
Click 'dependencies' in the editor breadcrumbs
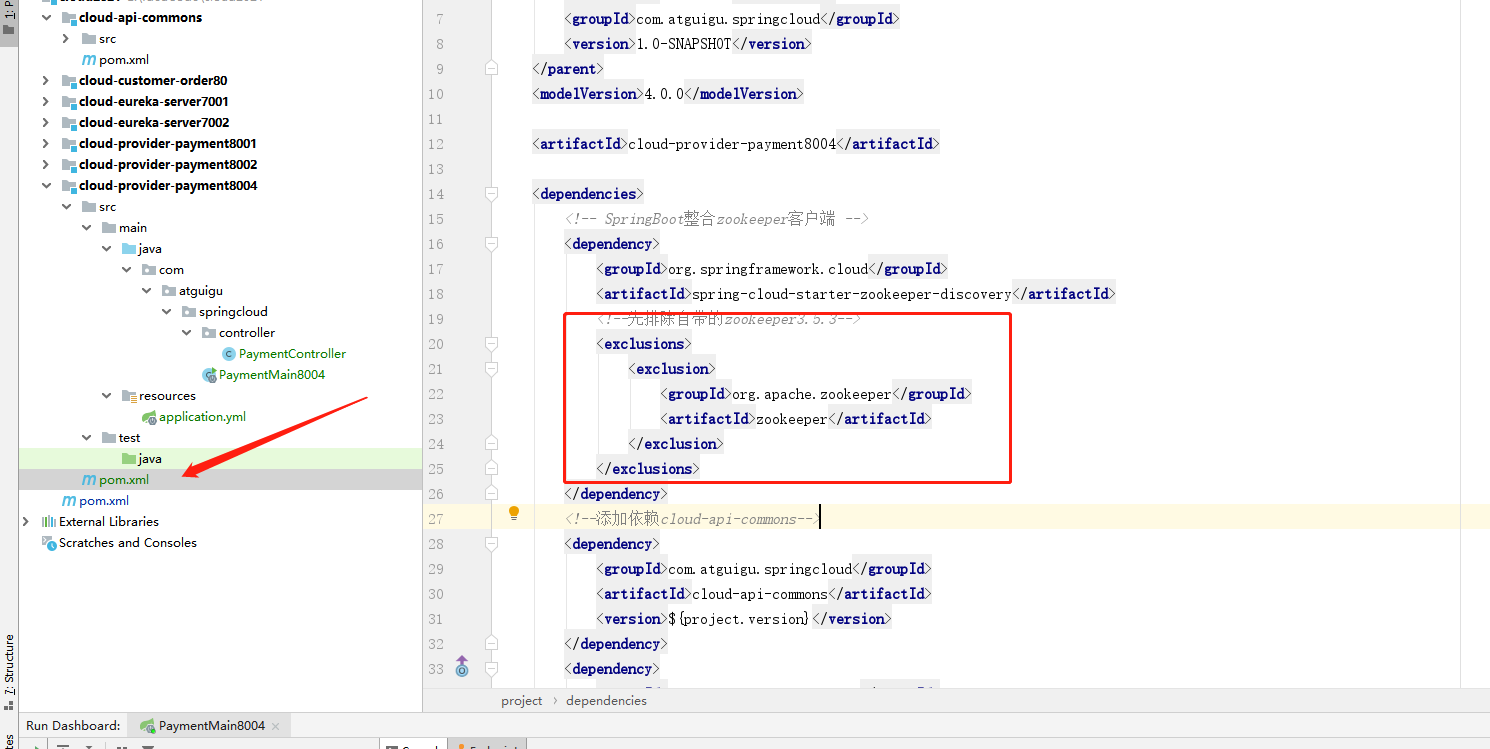[606, 701]
